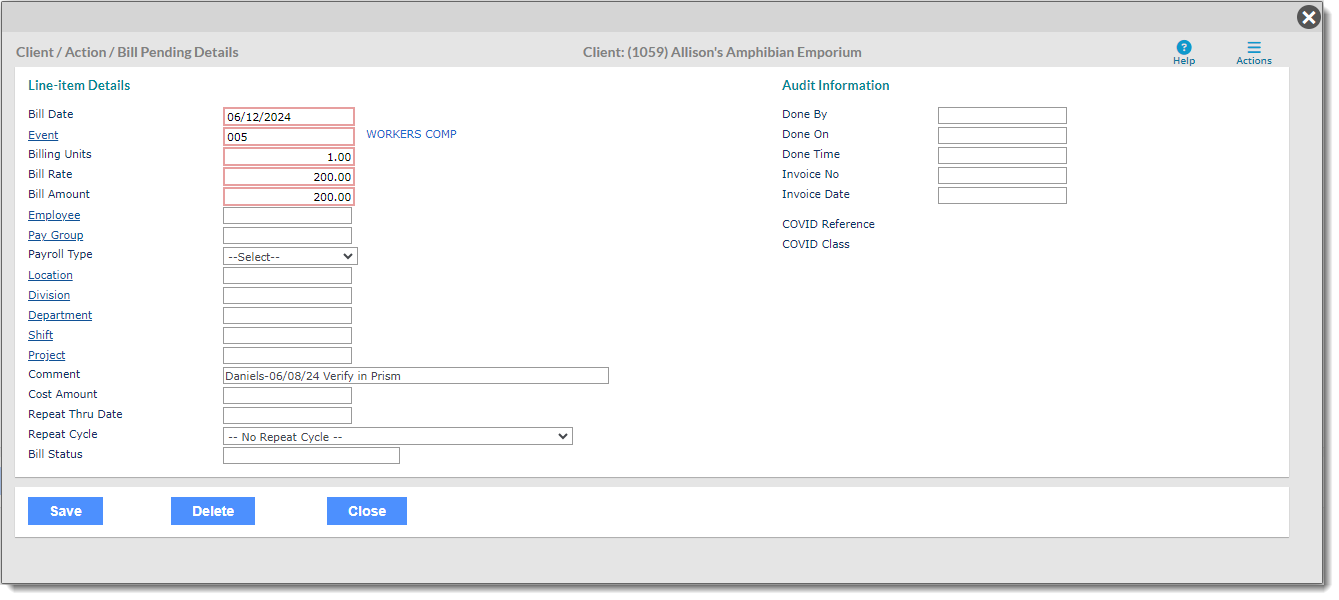The height and width of the screenshot is (600, 1339).
Task: Click the blue Close button
Action: click(366, 511)
